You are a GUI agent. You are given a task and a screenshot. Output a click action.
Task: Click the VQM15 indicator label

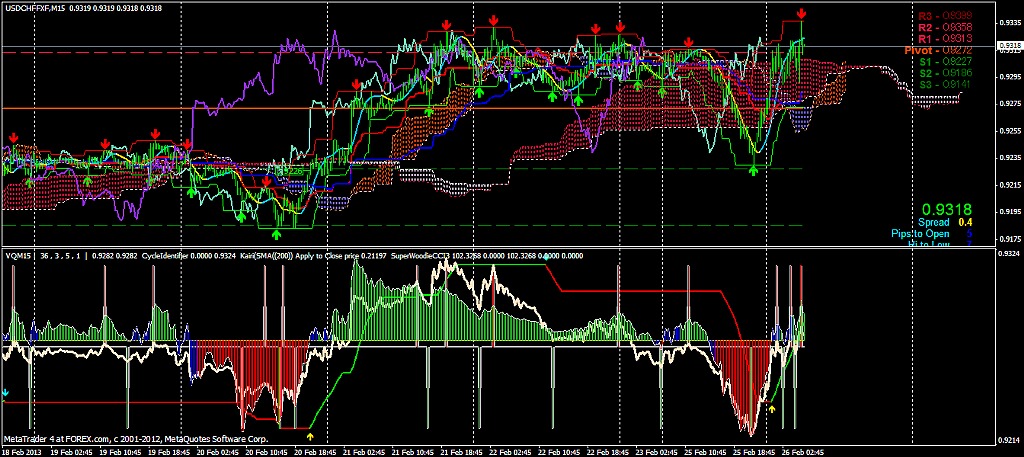coord(17,256)
